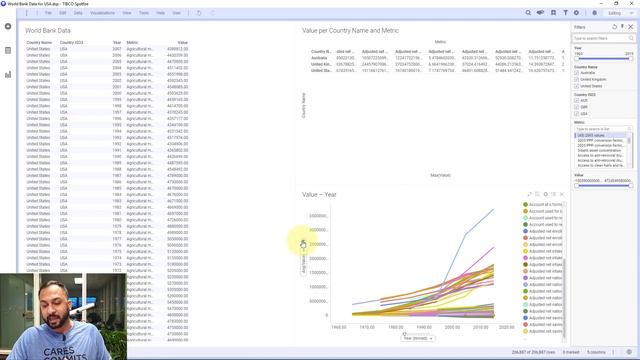Image resolution: width=640 pixels, height=360 pixels.
Task: Open the Year (binned) axis selector dropdown
Action: [x=417, y=338]
